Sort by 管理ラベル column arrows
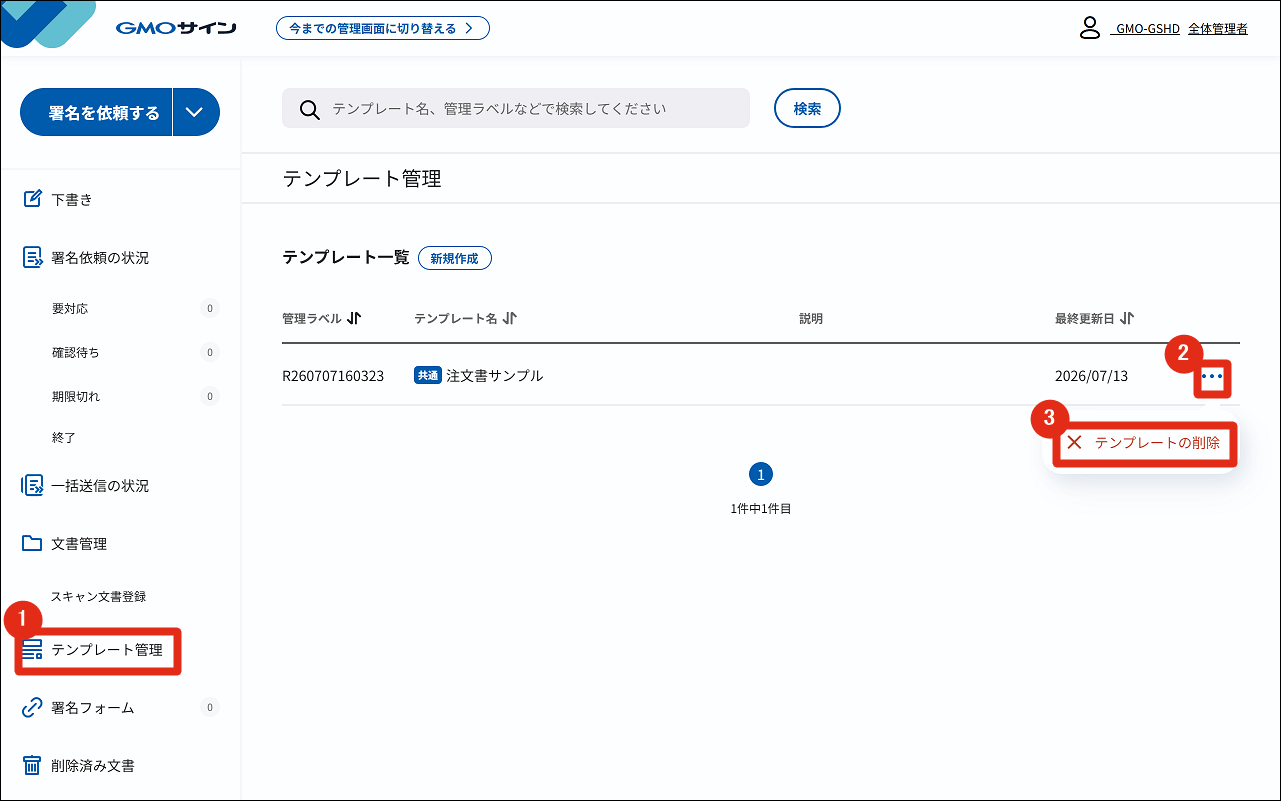The image size is (1281, 801). coord(354,318)
